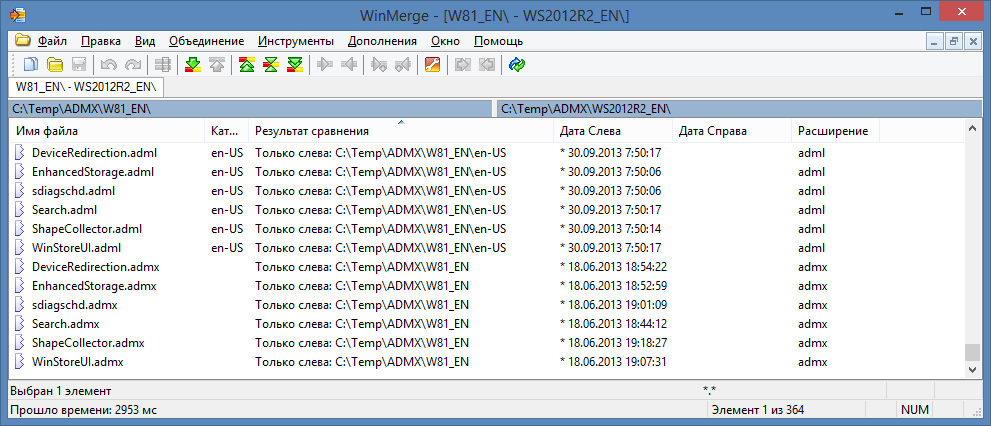
Task: Select the sdiagschd.adml file
Action: point(73,190)
